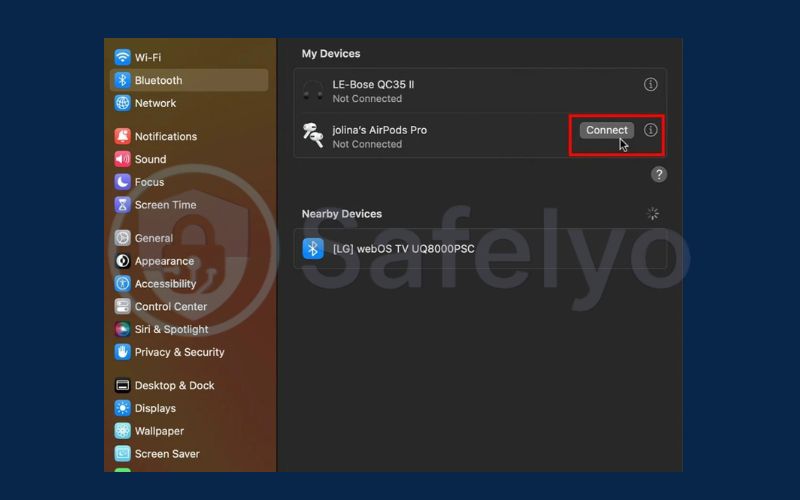Click the Desktop & Dock icon
Viewport: 800px width, 500px height.
click(x=122, y=385)
